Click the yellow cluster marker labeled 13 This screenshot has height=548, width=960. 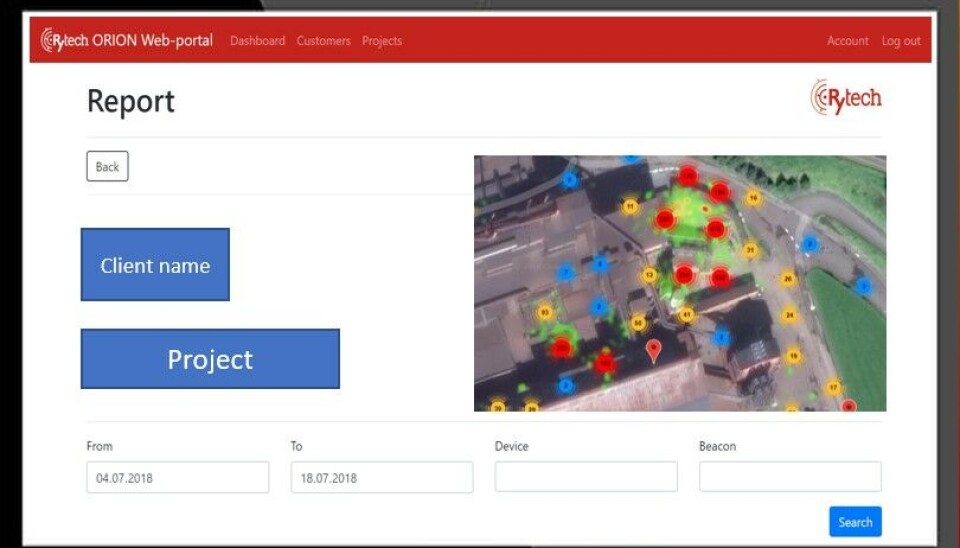point(650,274)
